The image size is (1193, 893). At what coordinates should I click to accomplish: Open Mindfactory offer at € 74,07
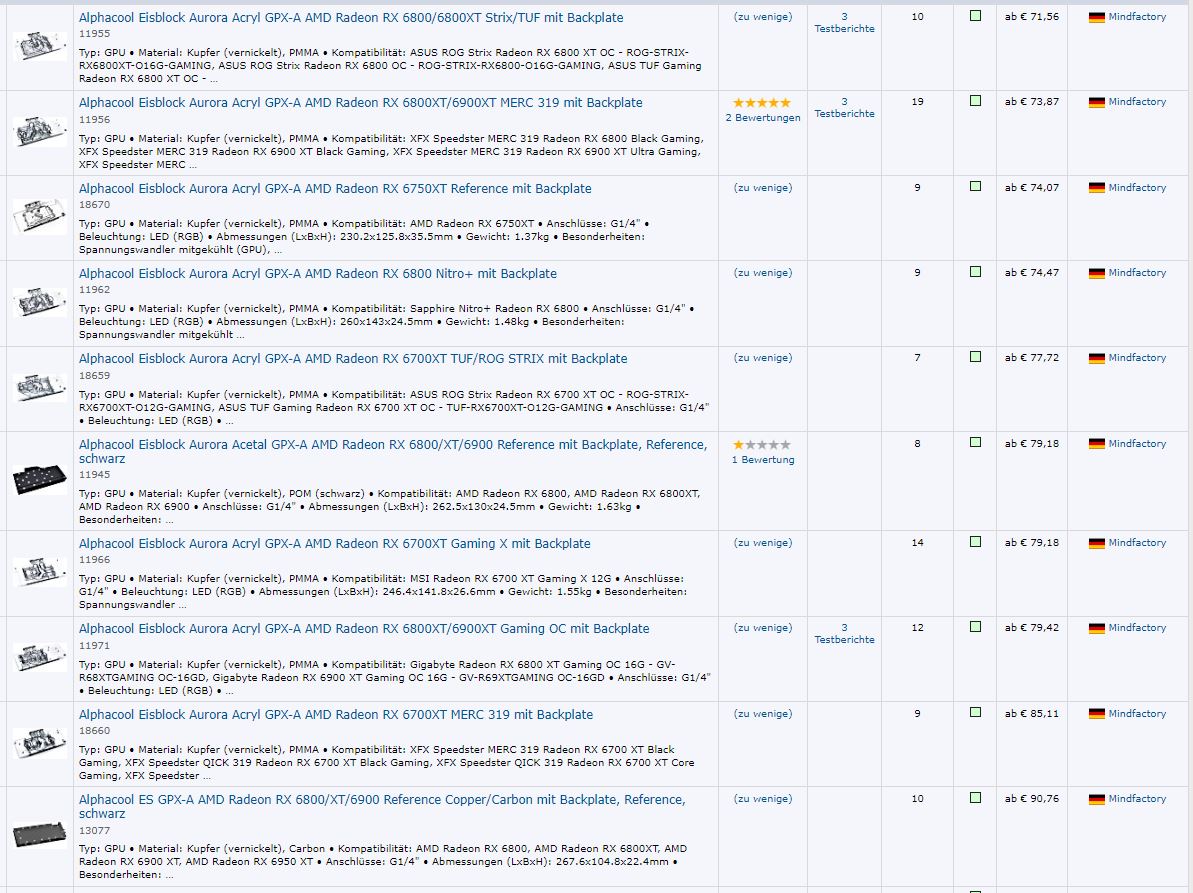(1137, 188)
